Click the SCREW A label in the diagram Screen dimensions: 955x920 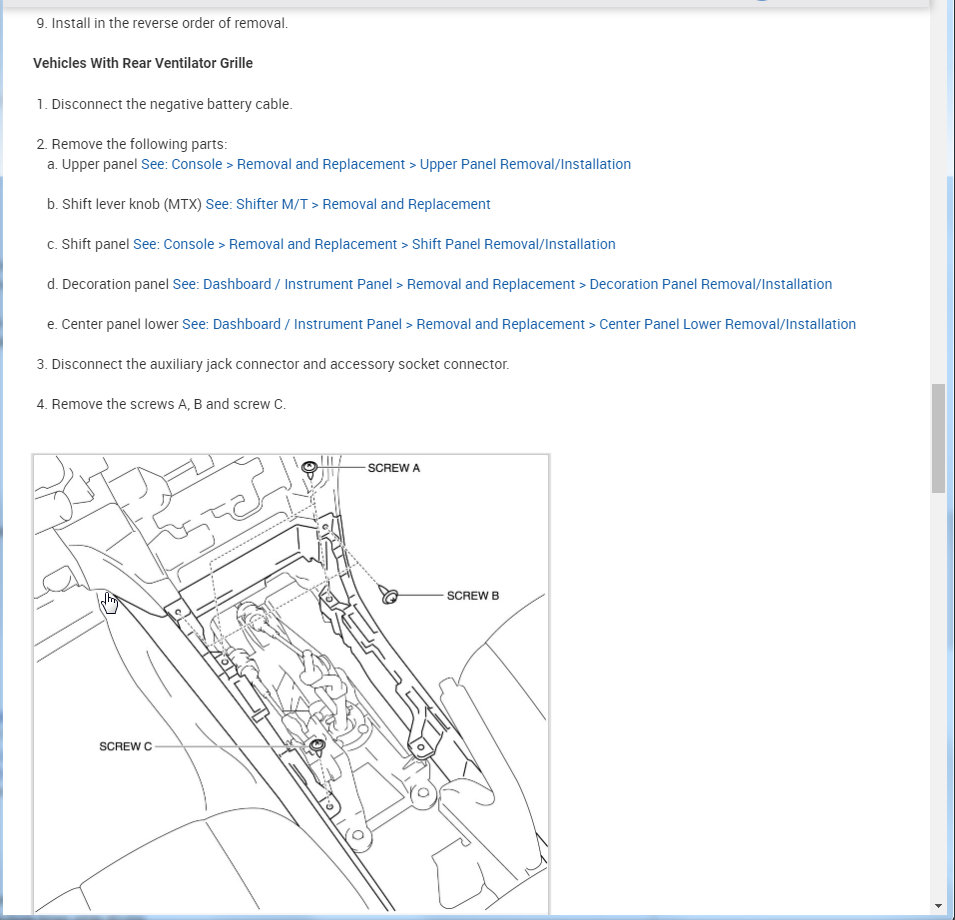[x=393, y=468]
